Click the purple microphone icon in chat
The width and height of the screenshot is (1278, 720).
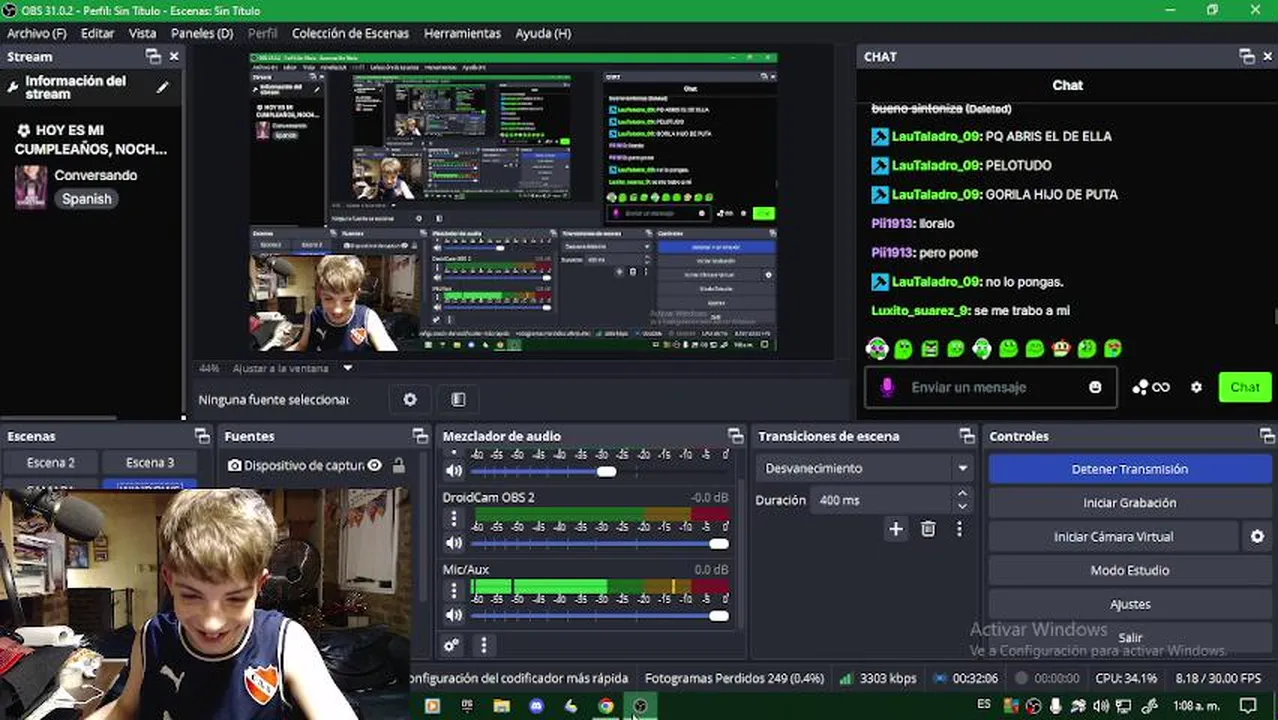click(886, 387)
